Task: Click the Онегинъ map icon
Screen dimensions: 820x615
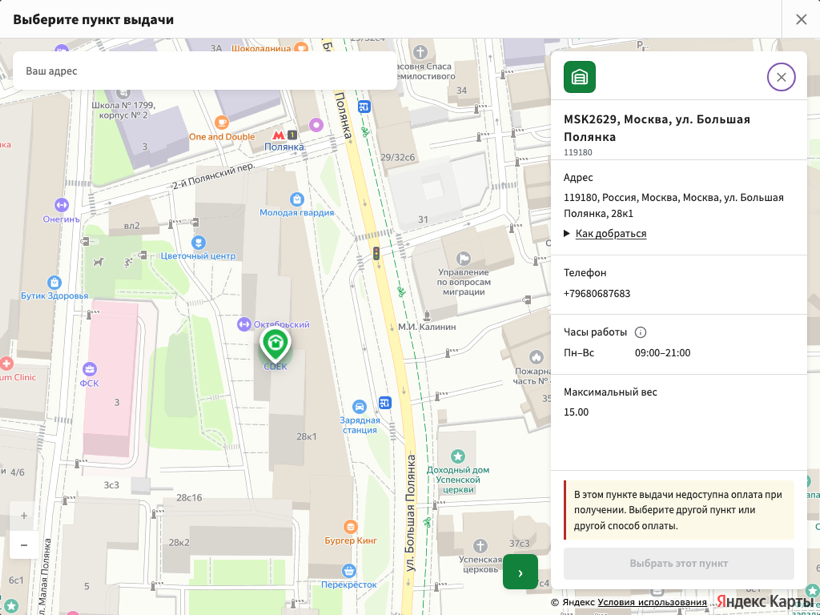Action: point(61,205)
